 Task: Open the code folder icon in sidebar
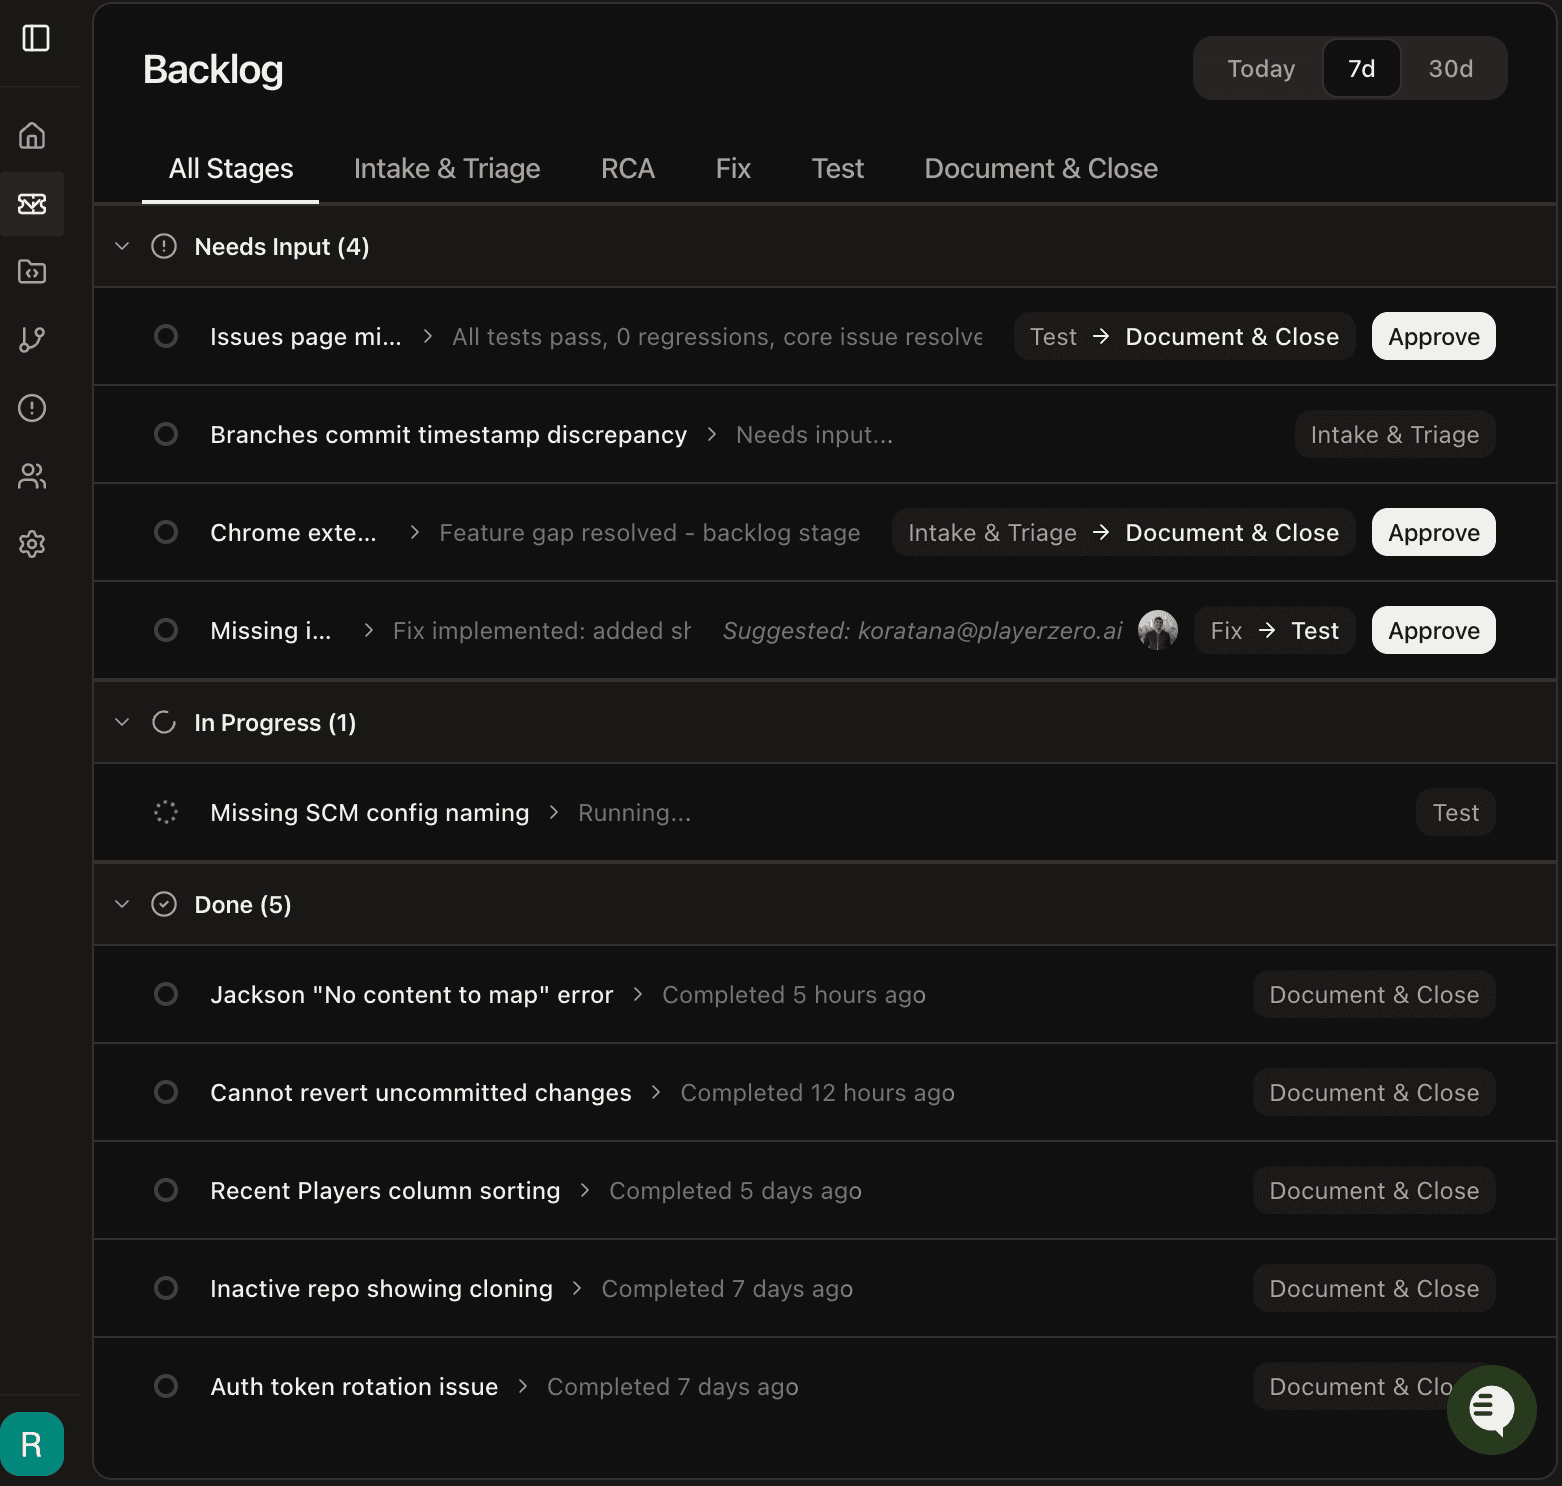[32, 271]
